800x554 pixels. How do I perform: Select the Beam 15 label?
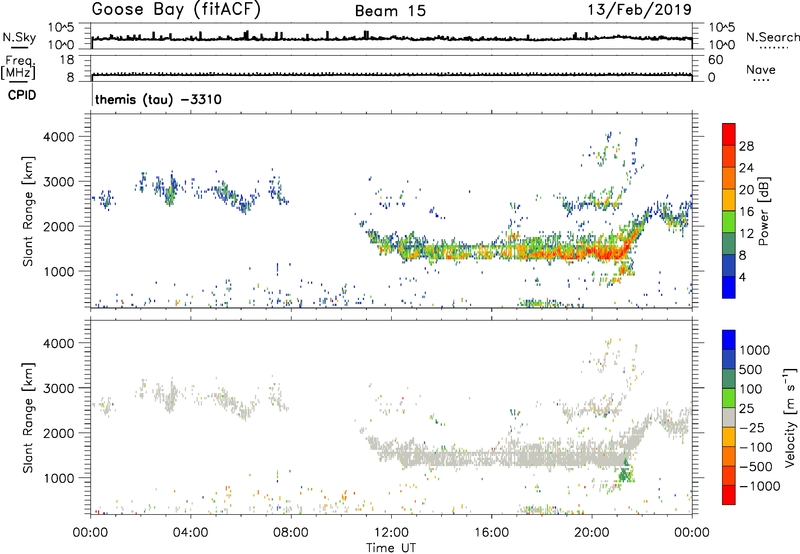coord(390,11)
